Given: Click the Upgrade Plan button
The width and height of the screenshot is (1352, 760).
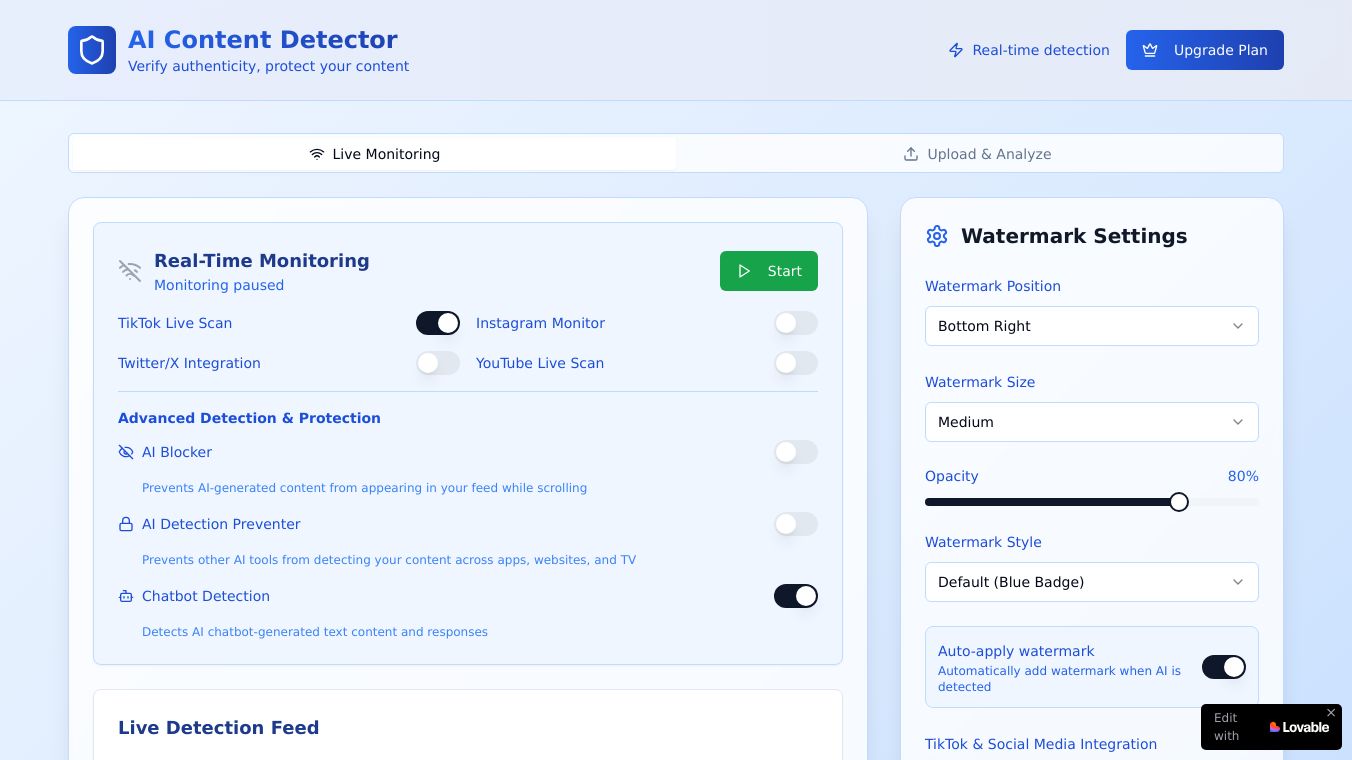Looking at the screenshot, I should point(1205,50).
